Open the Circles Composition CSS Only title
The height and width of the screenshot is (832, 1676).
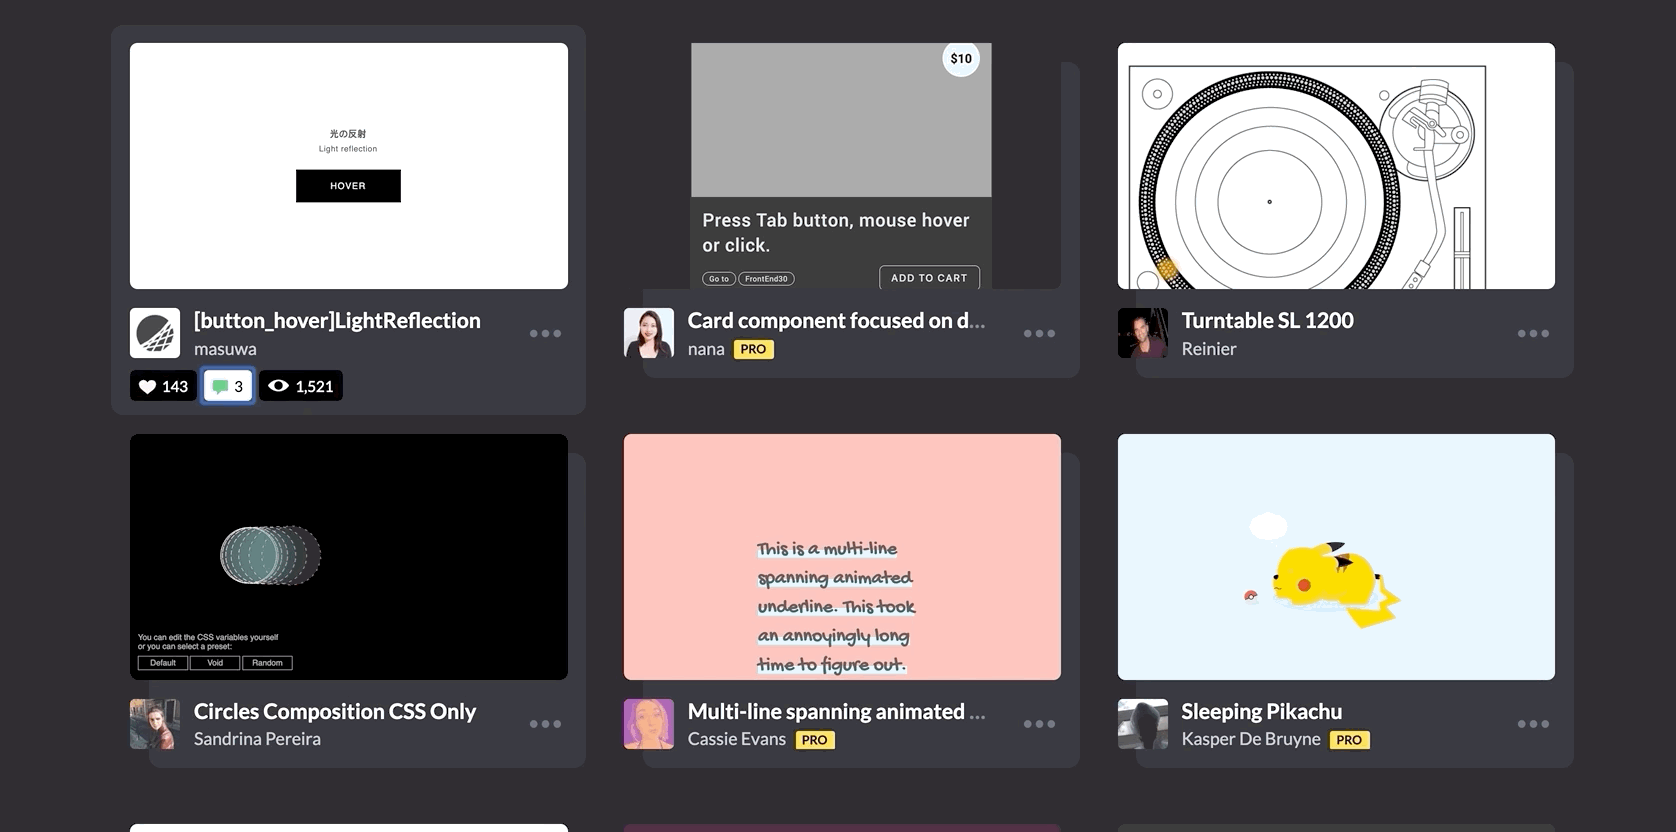pos(335,711)
